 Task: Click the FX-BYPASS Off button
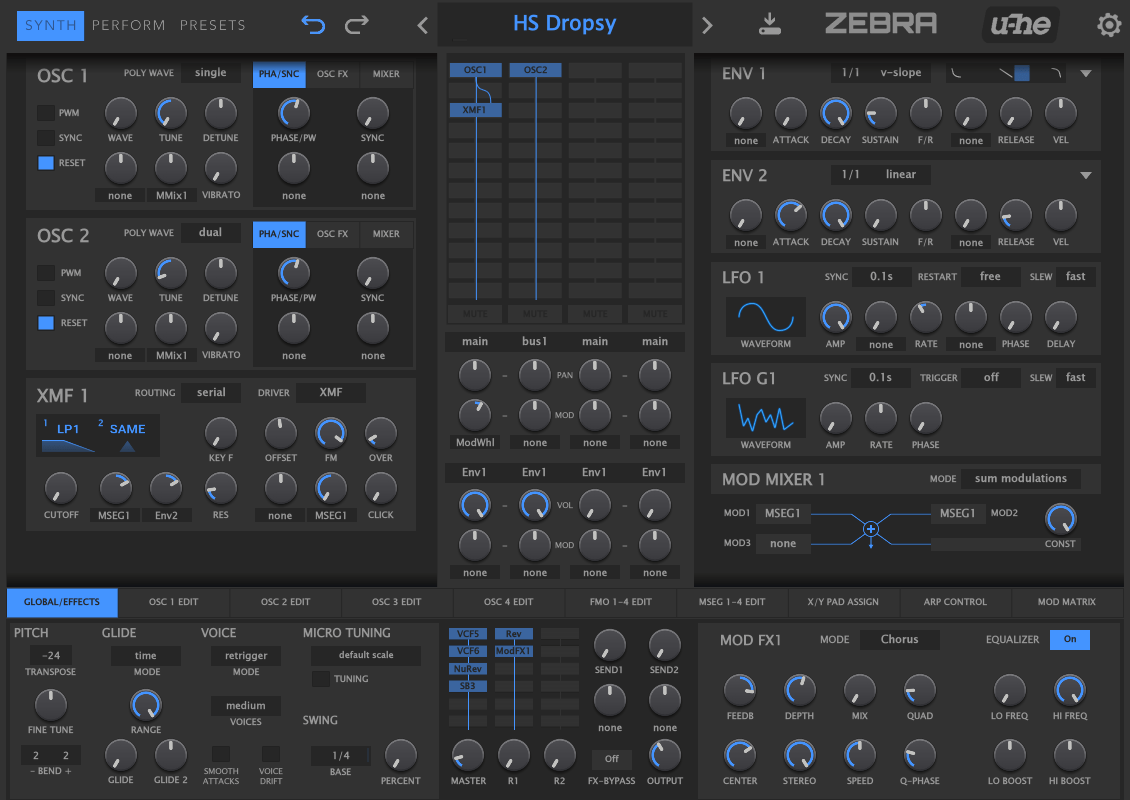[611, 759]
